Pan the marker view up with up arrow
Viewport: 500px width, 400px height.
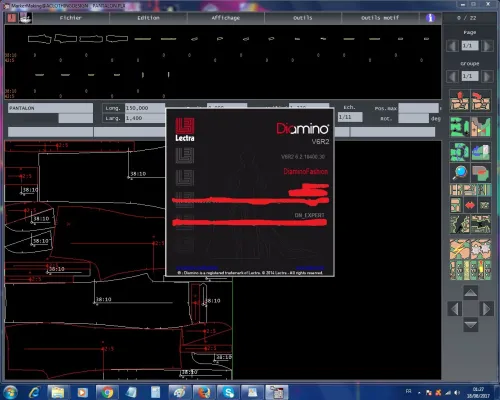click(x=470, y=293)
